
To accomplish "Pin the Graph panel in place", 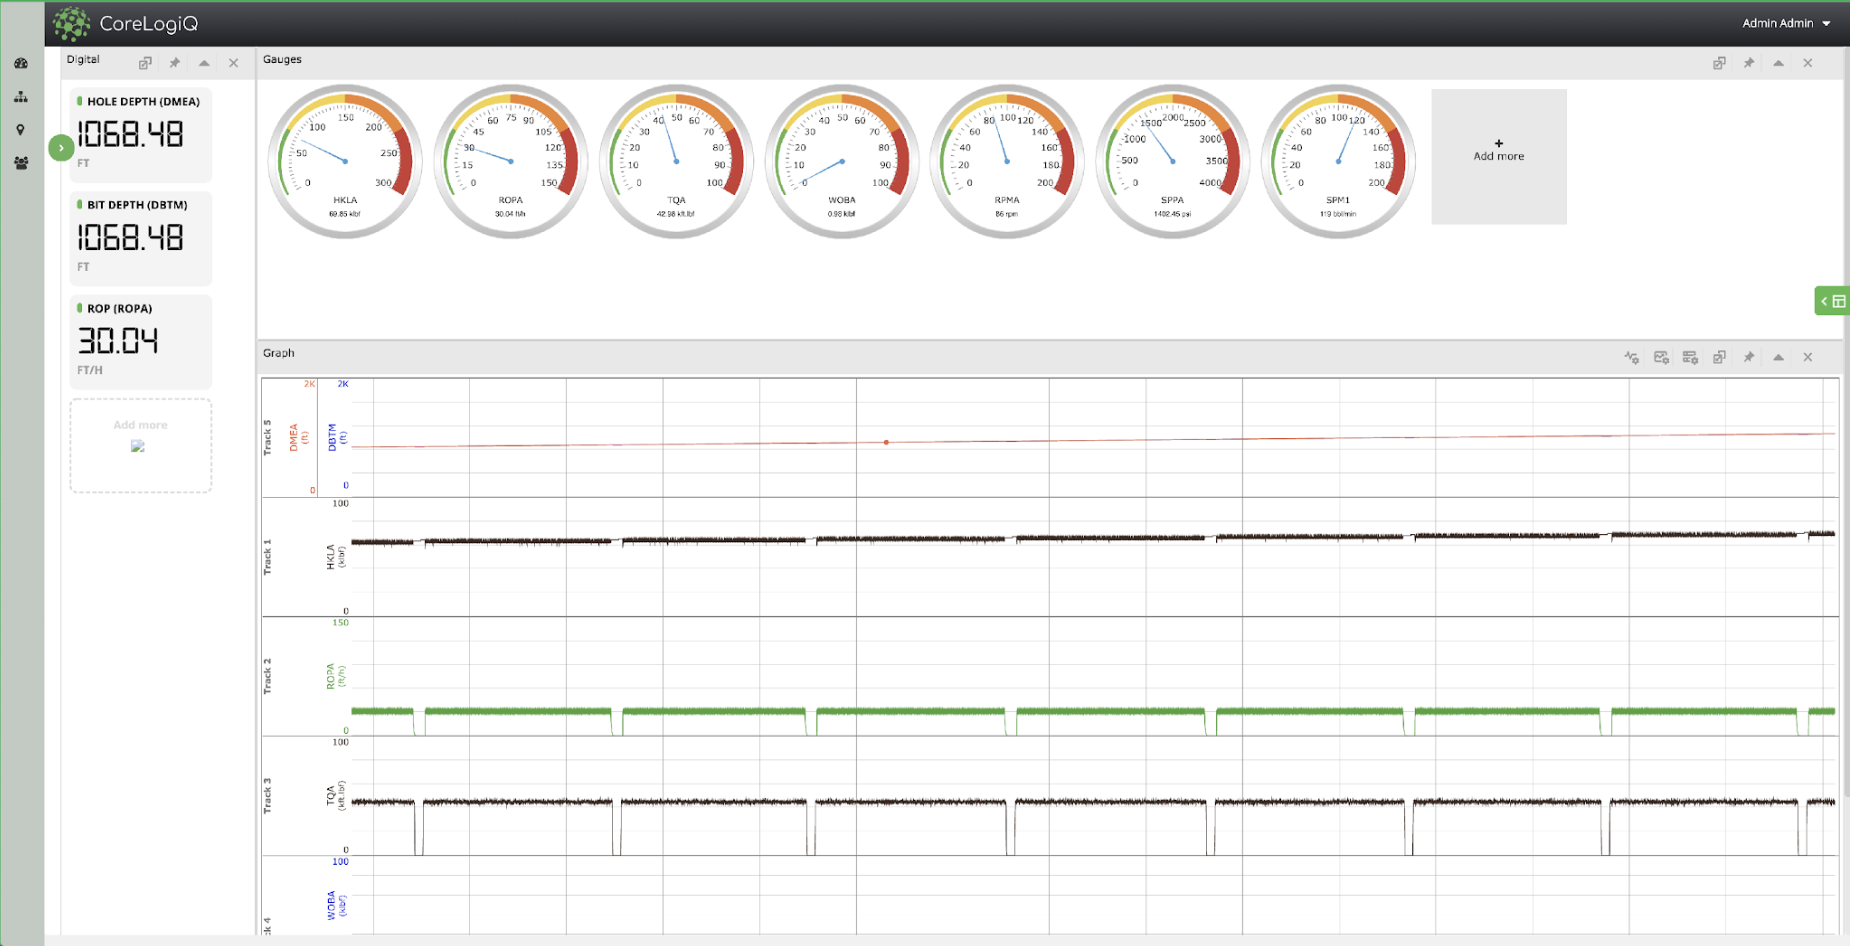I will pyautogui.click(x=1748, y=357).
